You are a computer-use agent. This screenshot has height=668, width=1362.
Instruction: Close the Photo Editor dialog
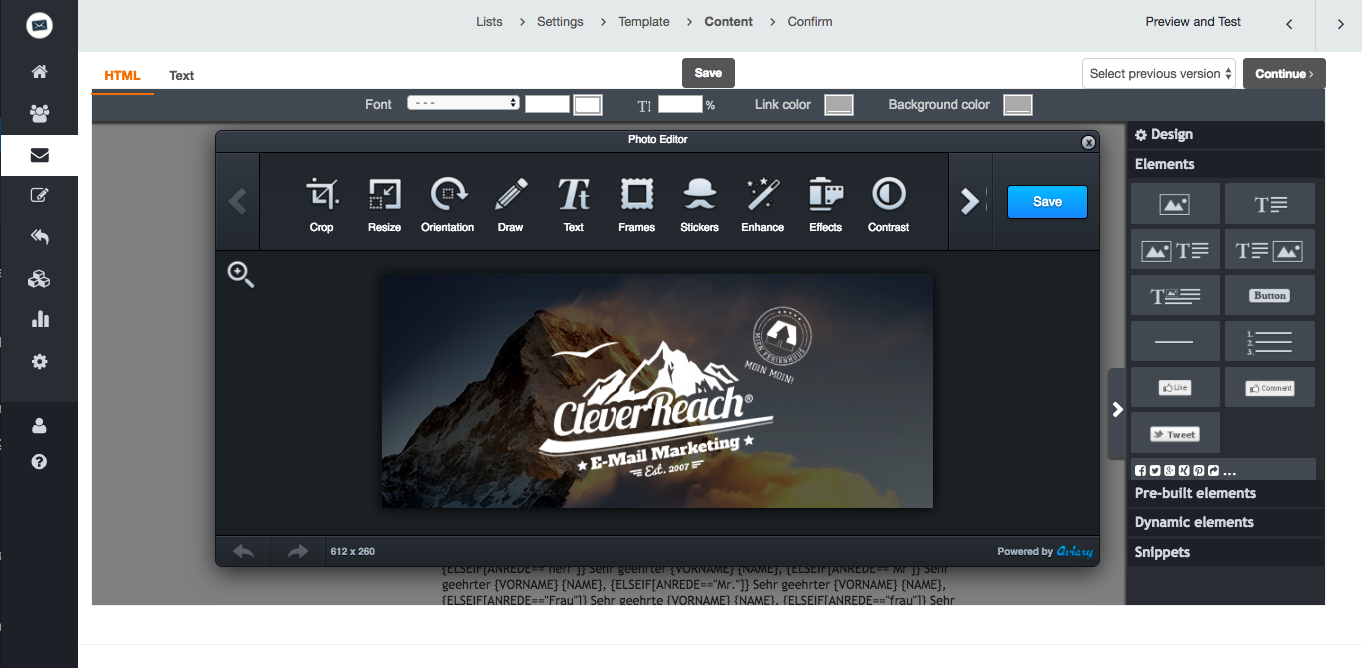[x=1088, y=143]
